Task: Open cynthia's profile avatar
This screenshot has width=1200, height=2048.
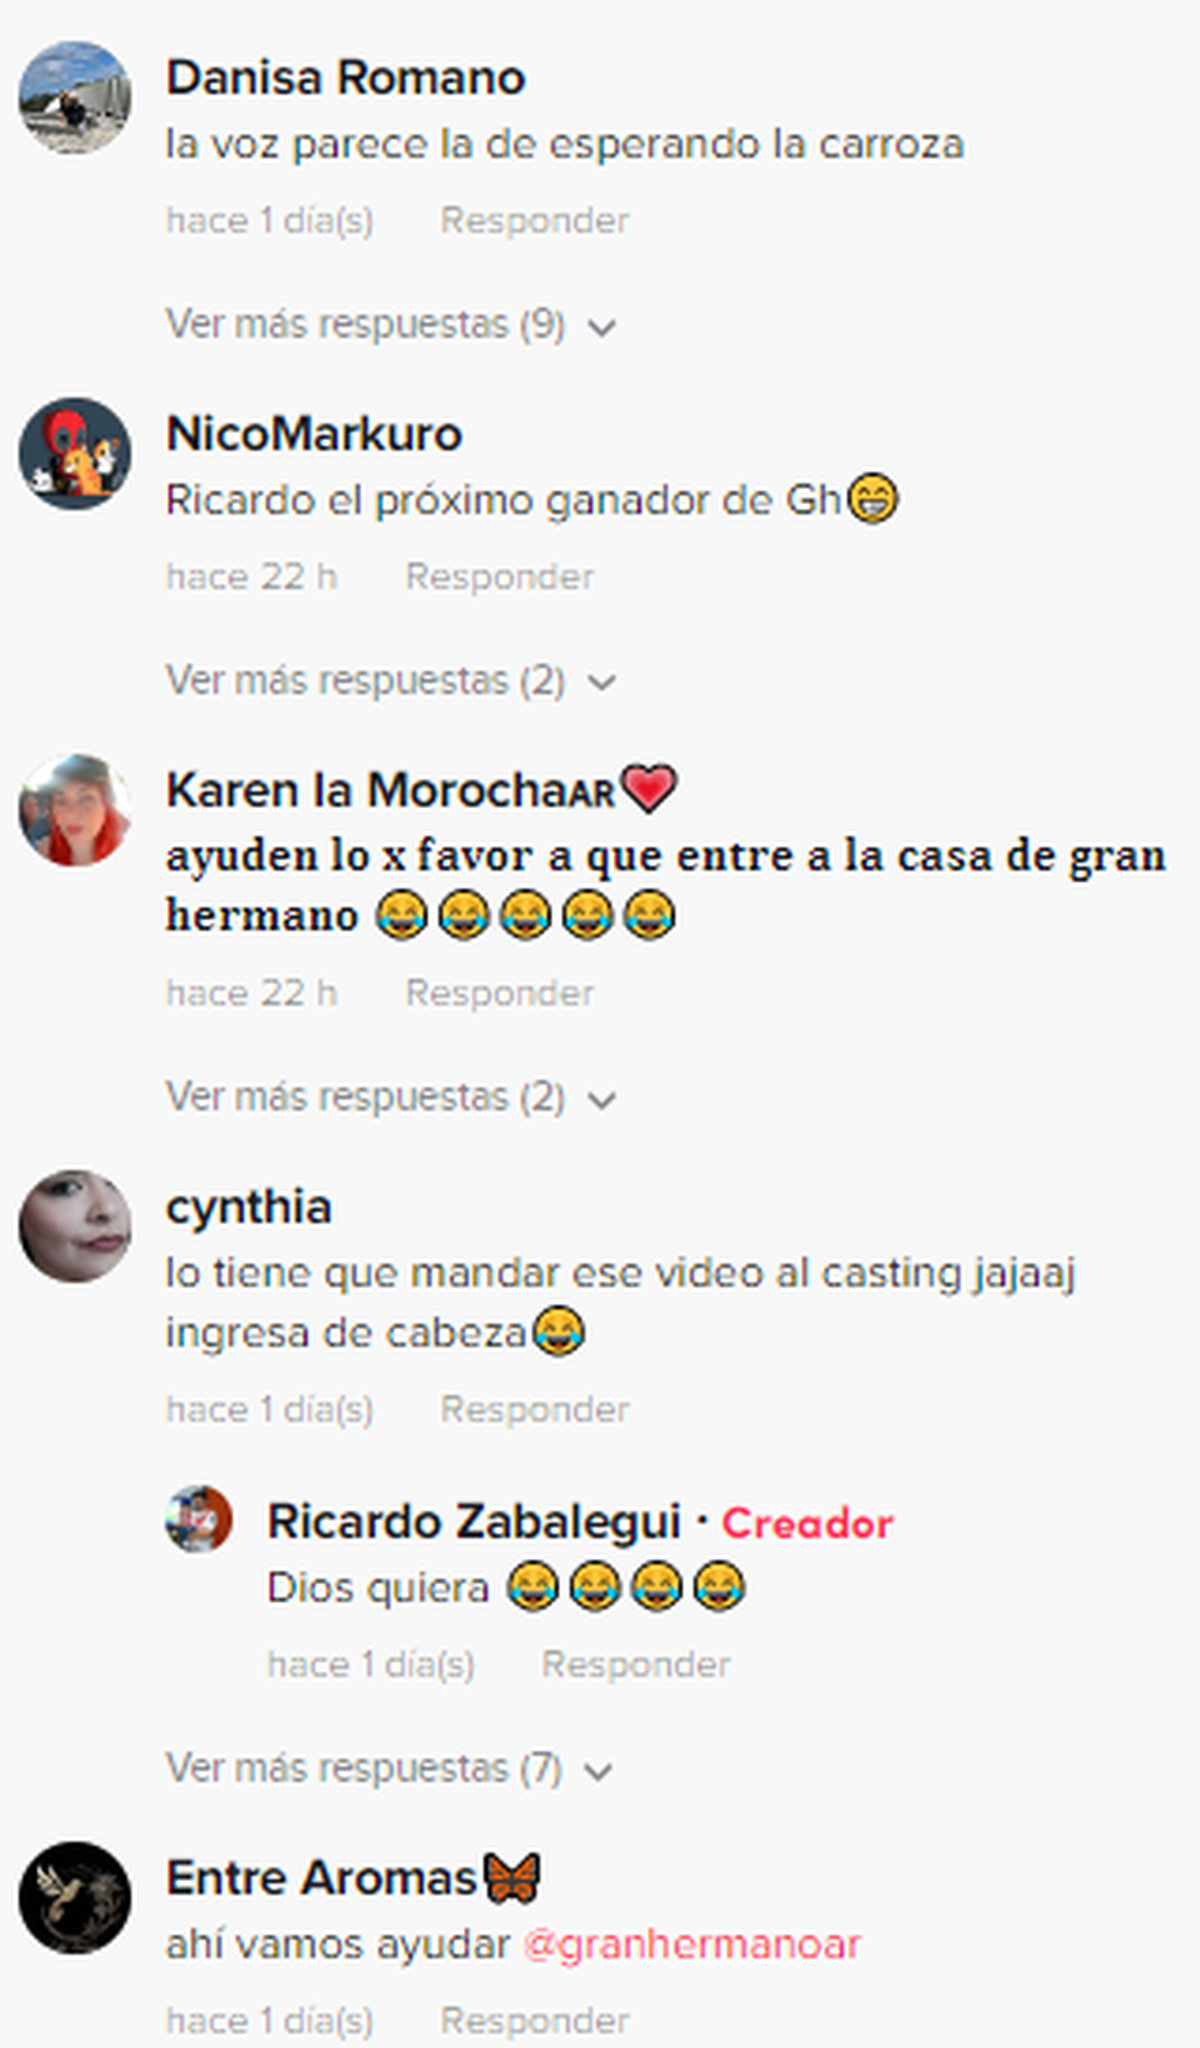Action: pyautogui.click(x=75, y=1226)
